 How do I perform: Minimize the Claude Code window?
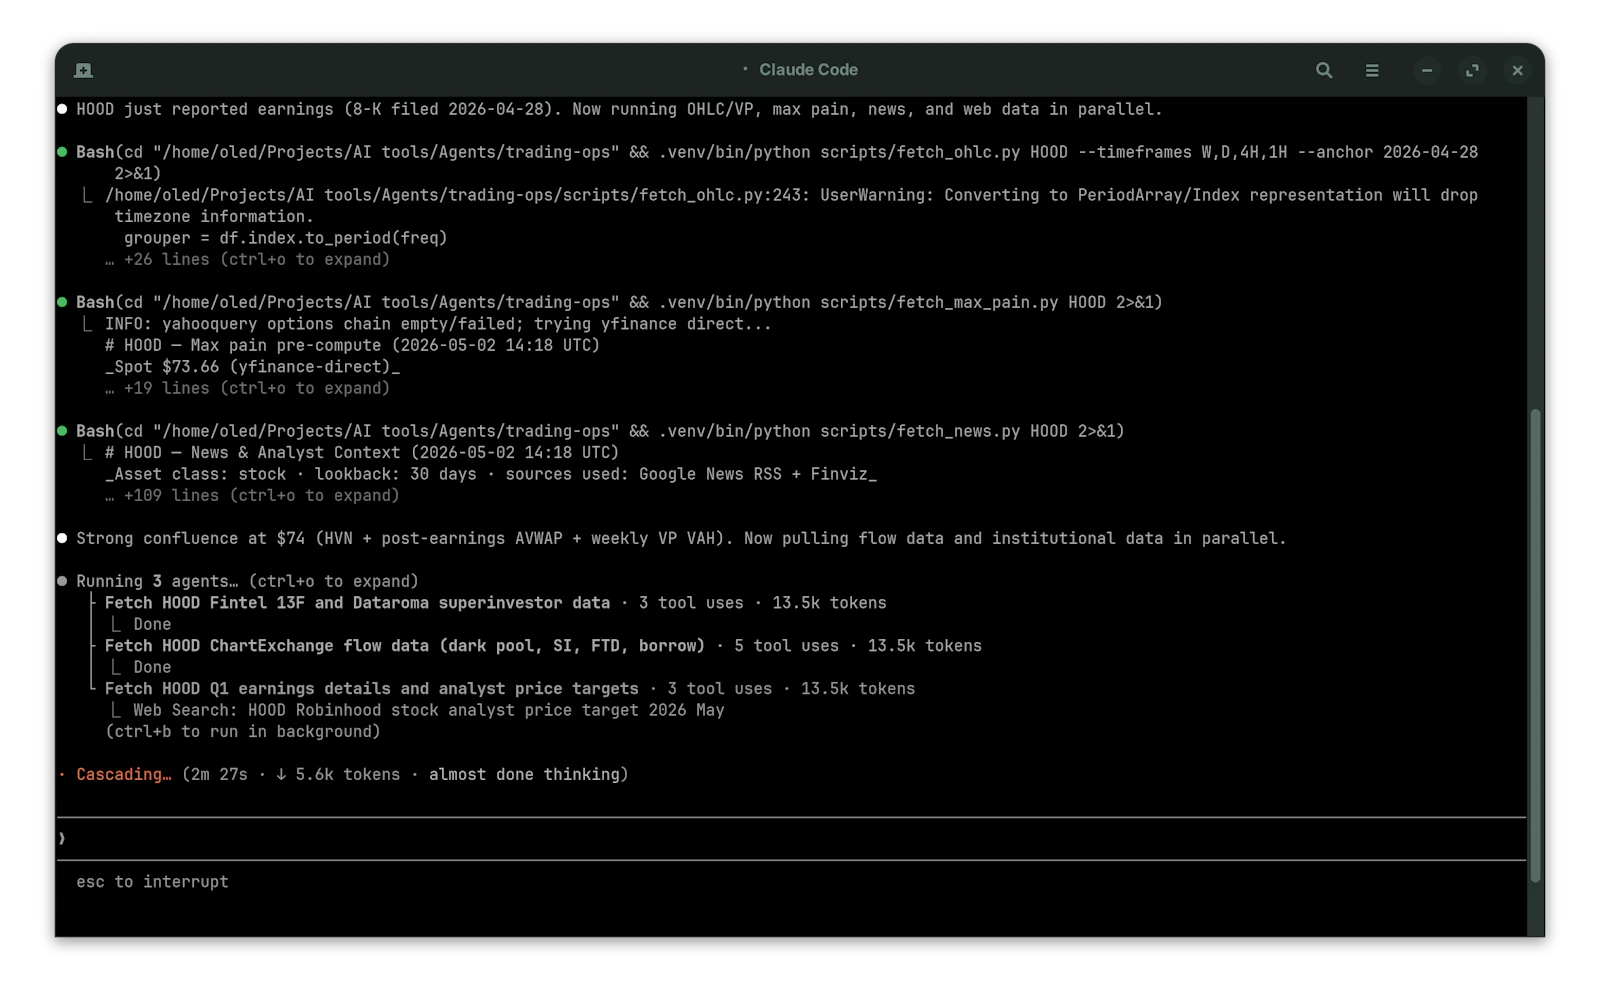point(1427,70)
